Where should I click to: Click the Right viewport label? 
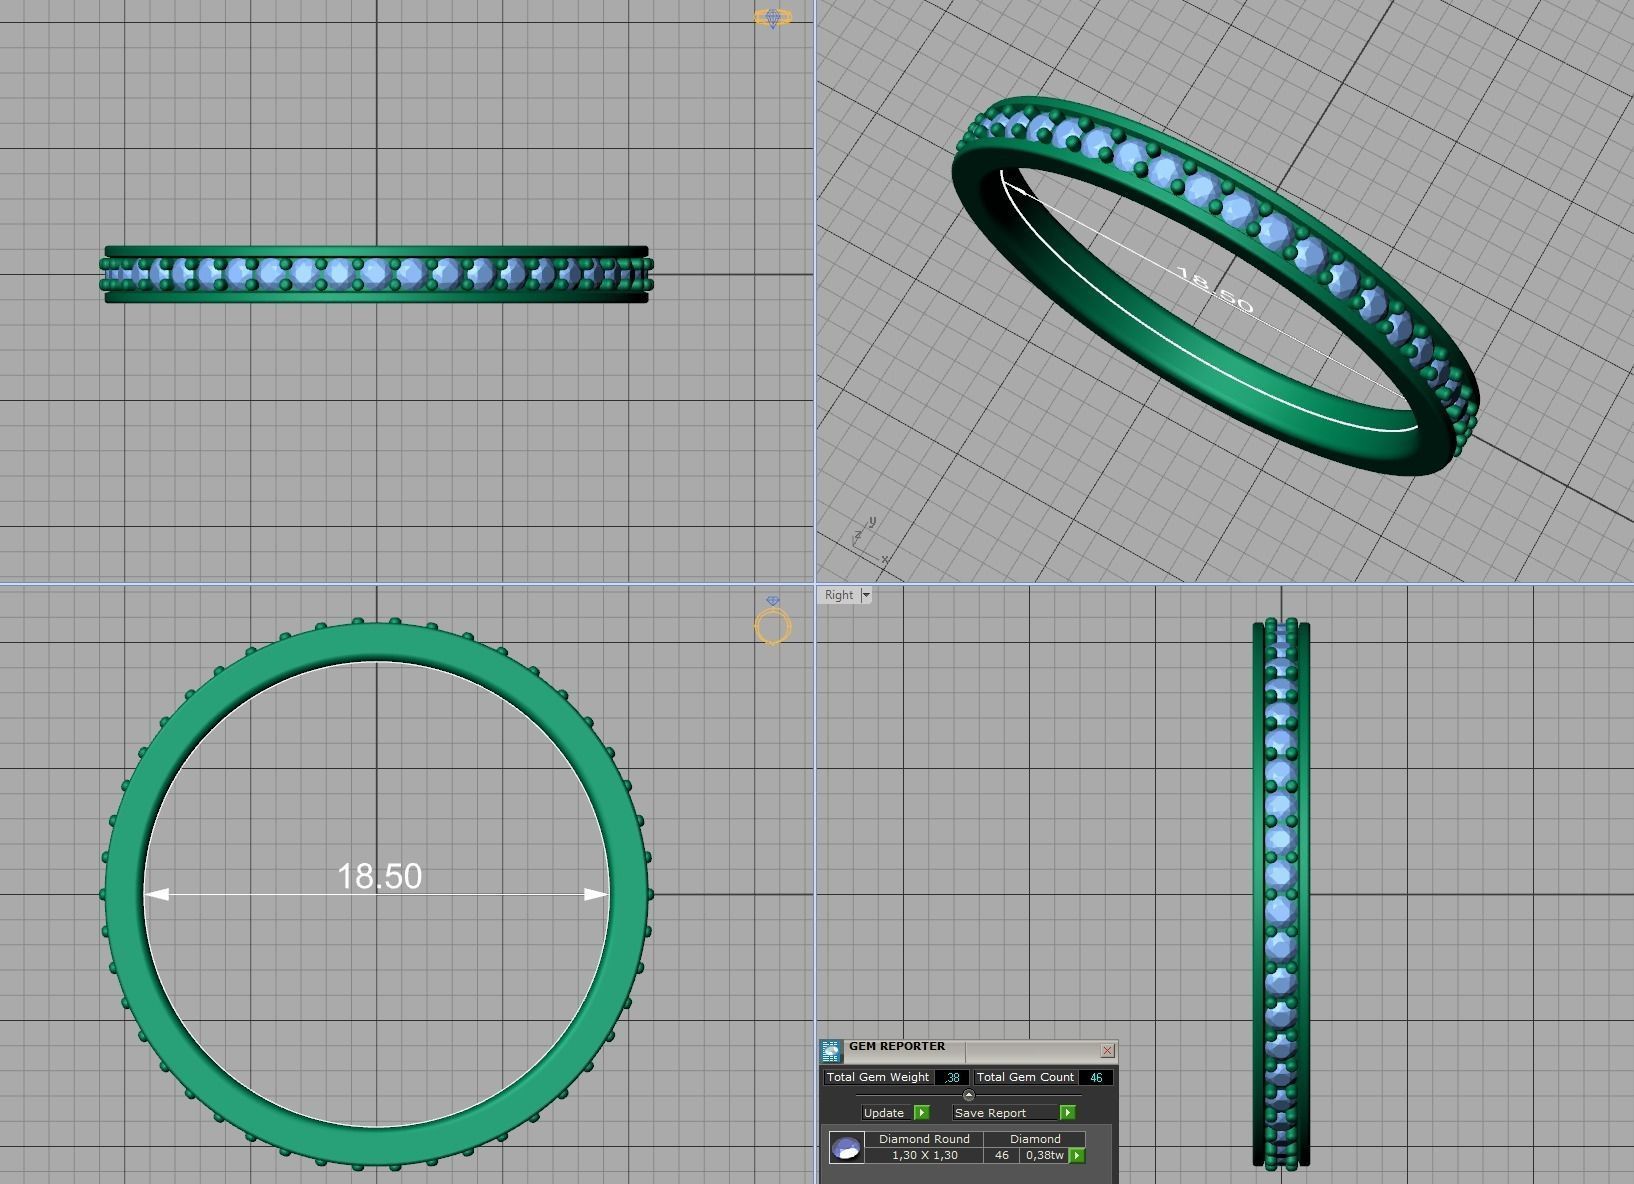pyautogui.click(x=839, y=595)
